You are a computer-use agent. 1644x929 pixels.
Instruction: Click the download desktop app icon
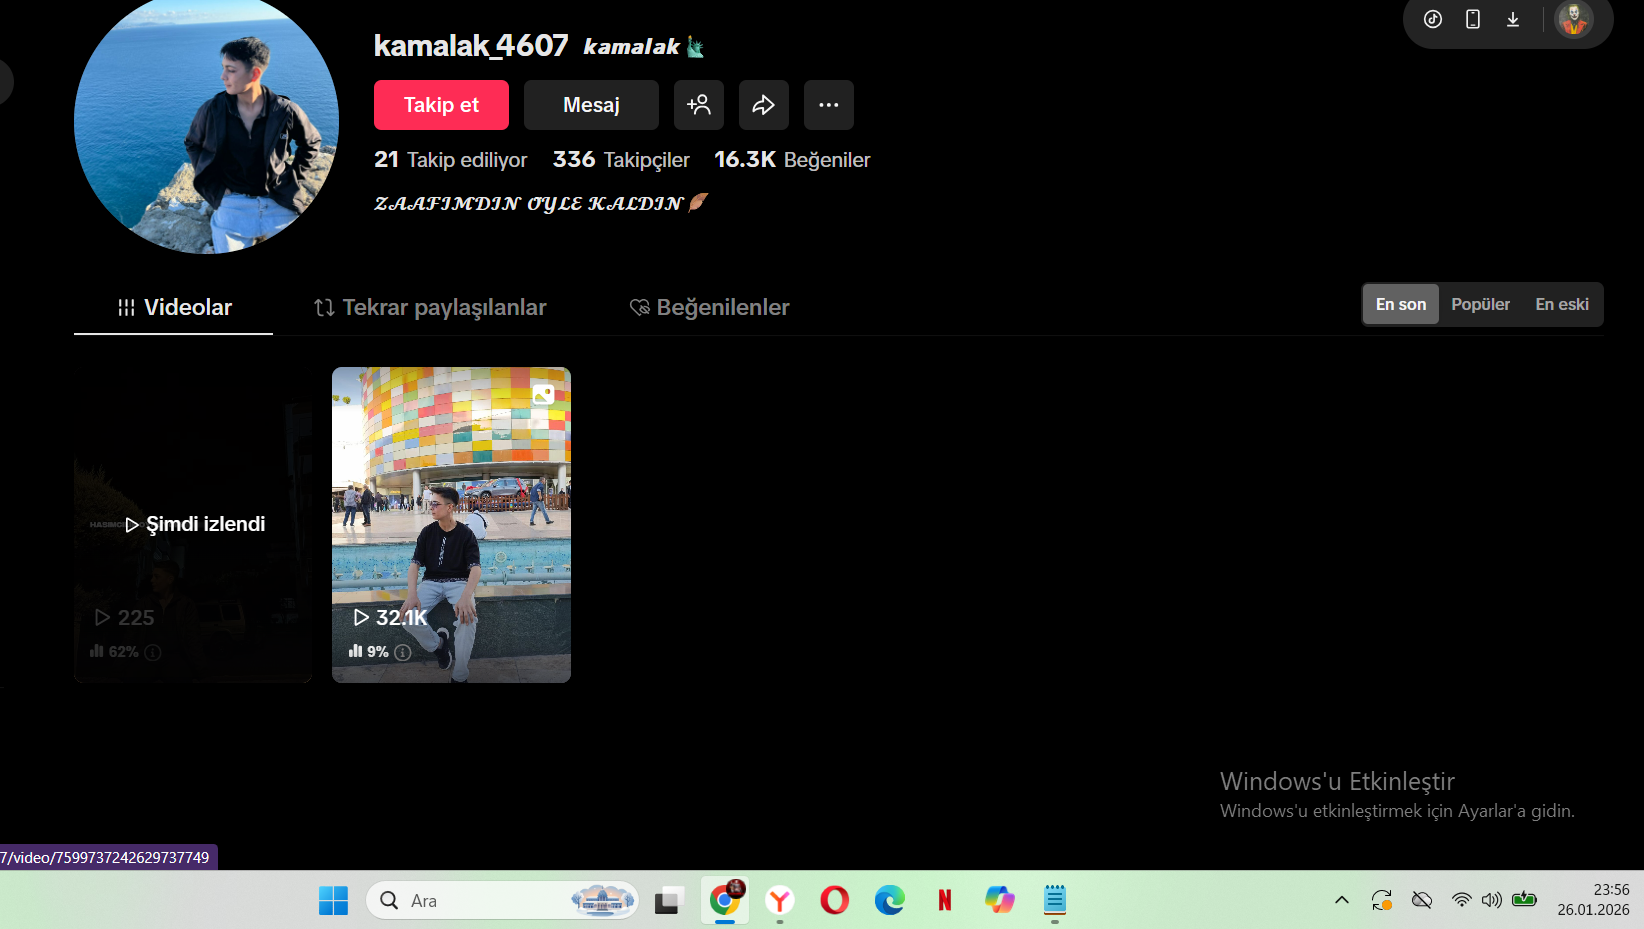coord(1513,19)
